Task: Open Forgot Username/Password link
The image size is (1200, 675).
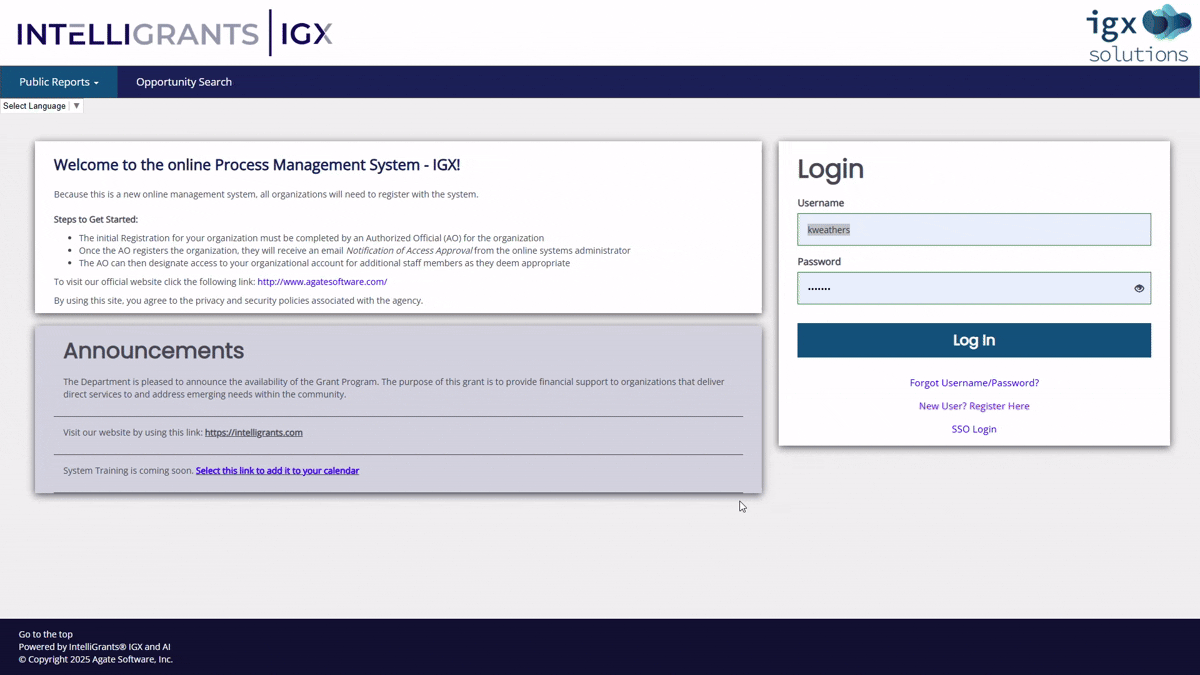Action: tap(974, 383)
